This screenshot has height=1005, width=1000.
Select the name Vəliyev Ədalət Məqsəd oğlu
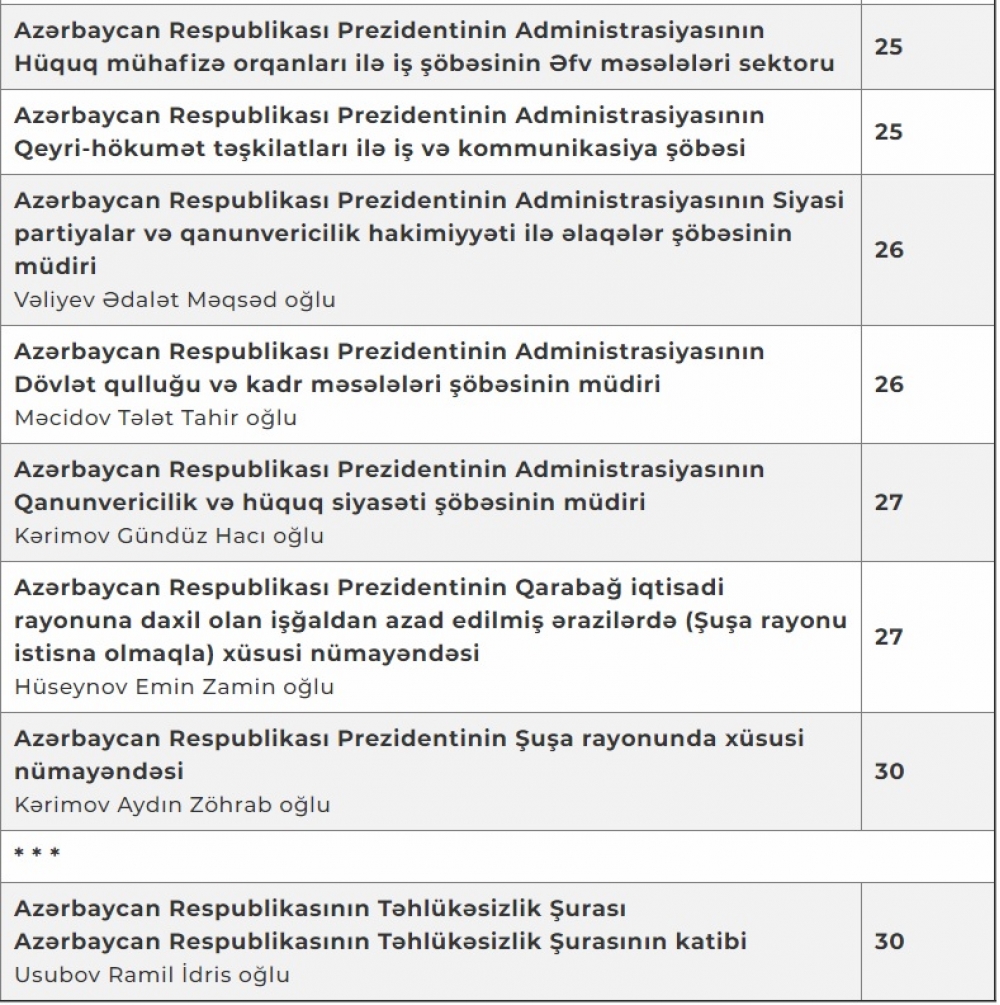(x=174, y=300)
